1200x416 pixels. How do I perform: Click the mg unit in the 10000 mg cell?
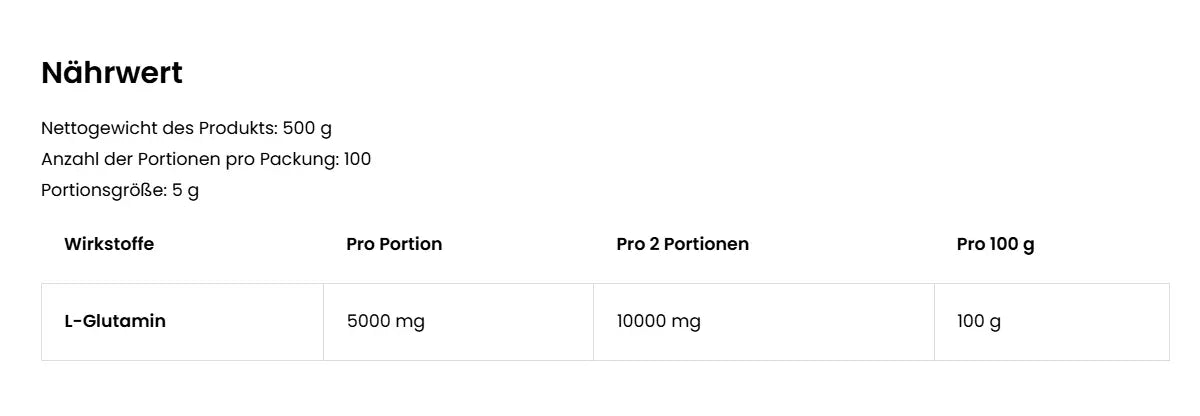[x=686, y=321]
